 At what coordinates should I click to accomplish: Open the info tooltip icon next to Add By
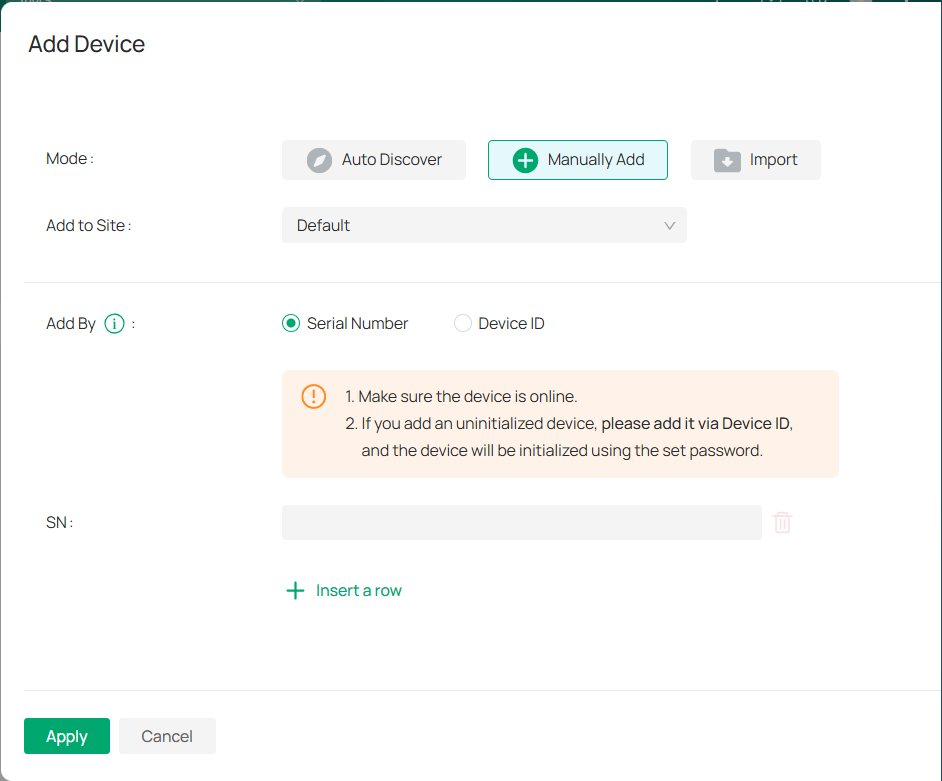[115, 323]
